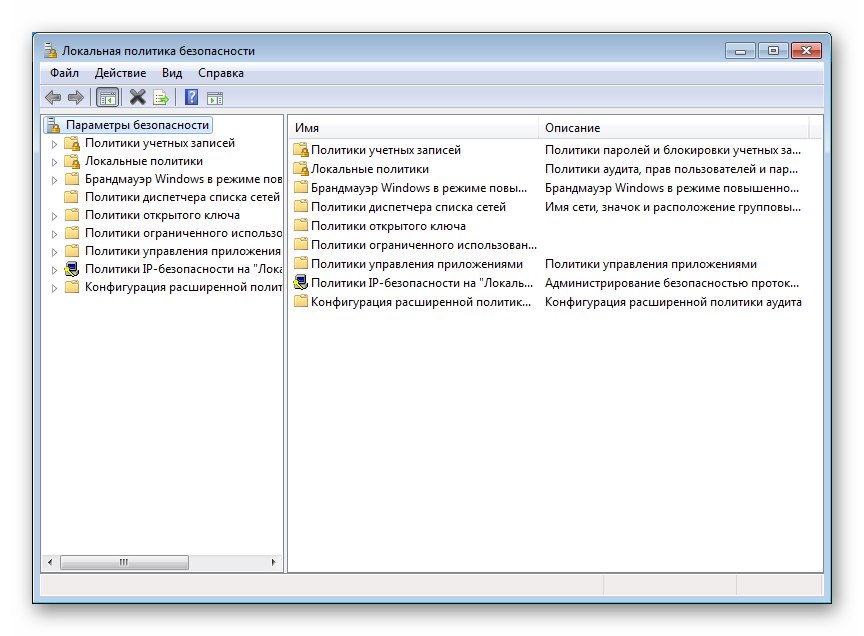The image size is (864, 636).
Task: Click list folder icon for Политики учетных записей
Action: point(301,150)
